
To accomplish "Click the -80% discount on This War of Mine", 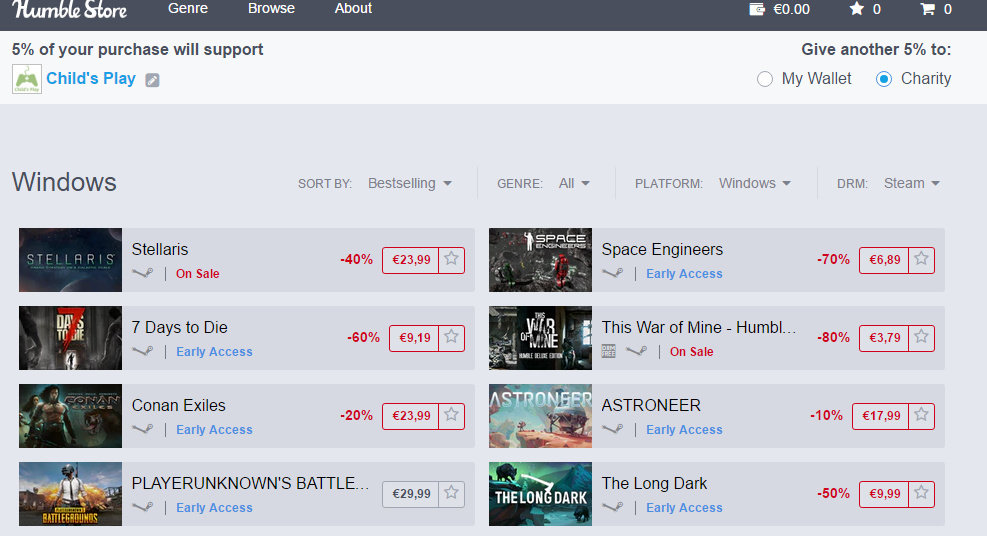I will click(833, 337).
